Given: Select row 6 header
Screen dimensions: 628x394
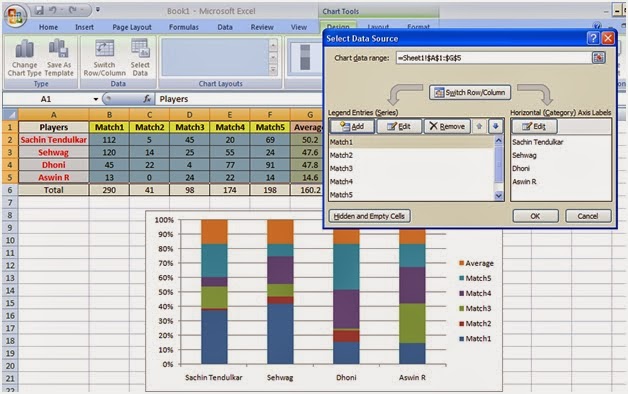Looking at the screenshot, I should click(10, 190).
